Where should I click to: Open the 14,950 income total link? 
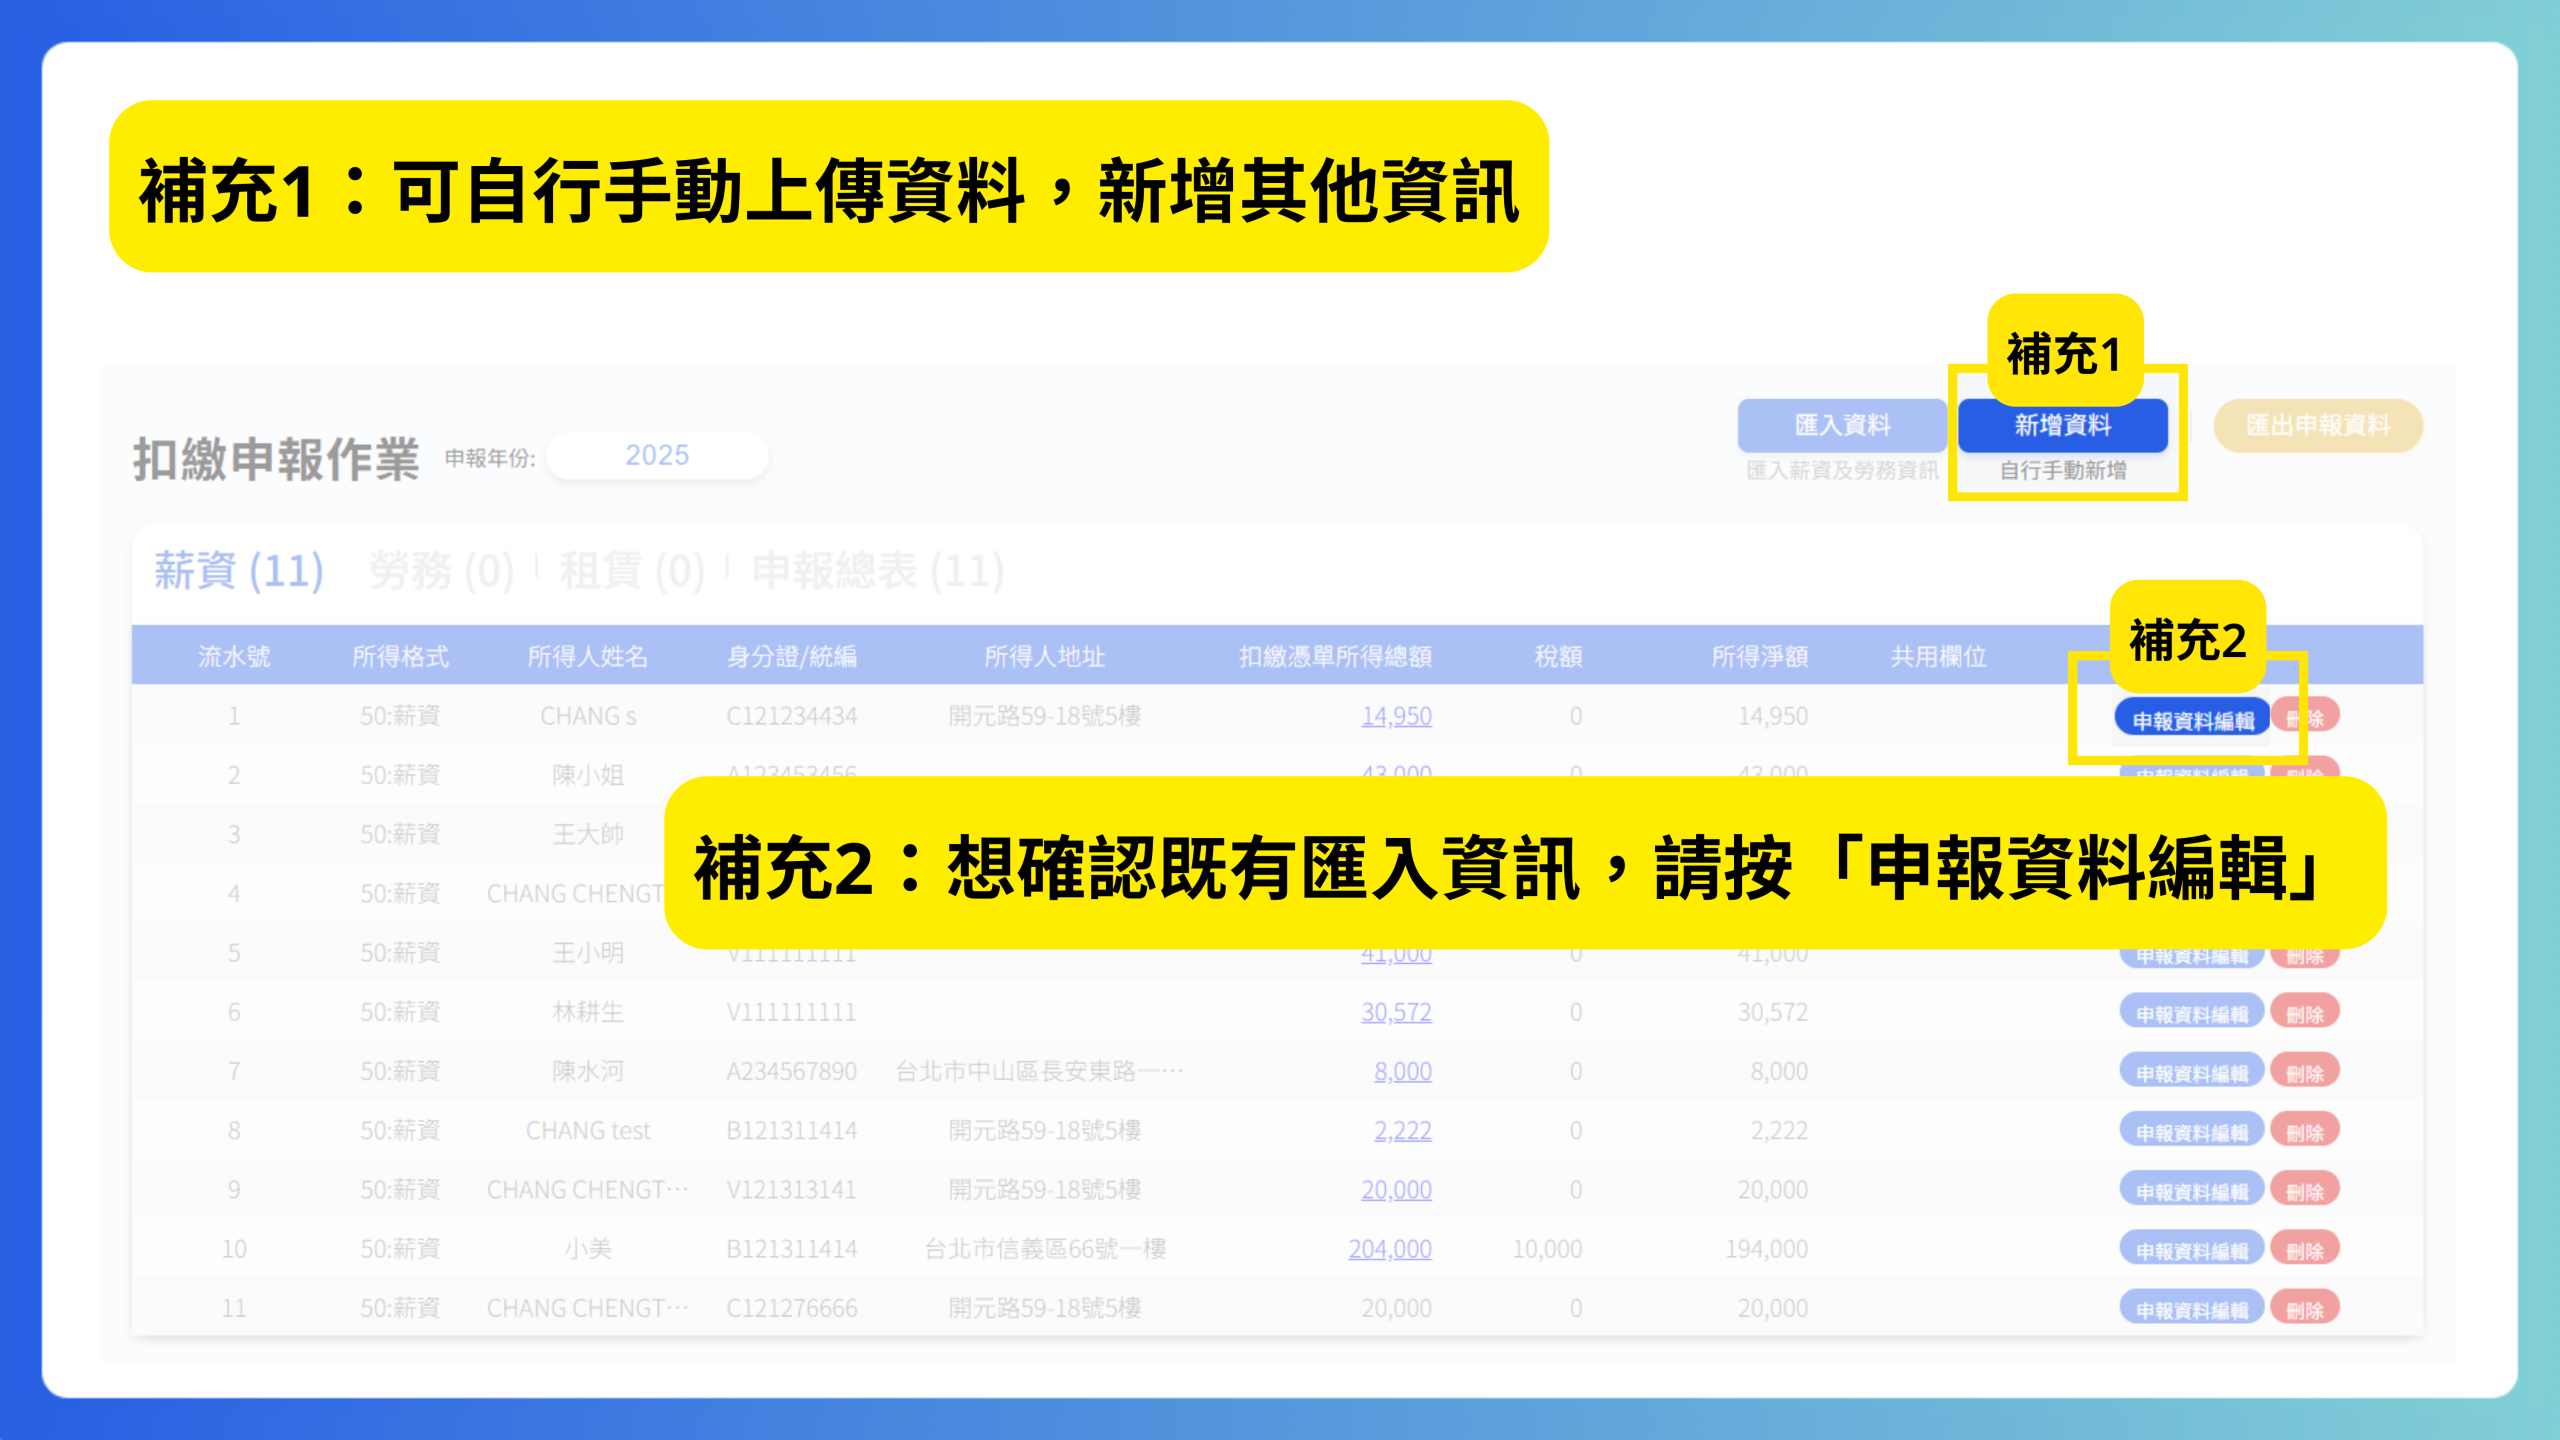click(x=1396, y=716)
